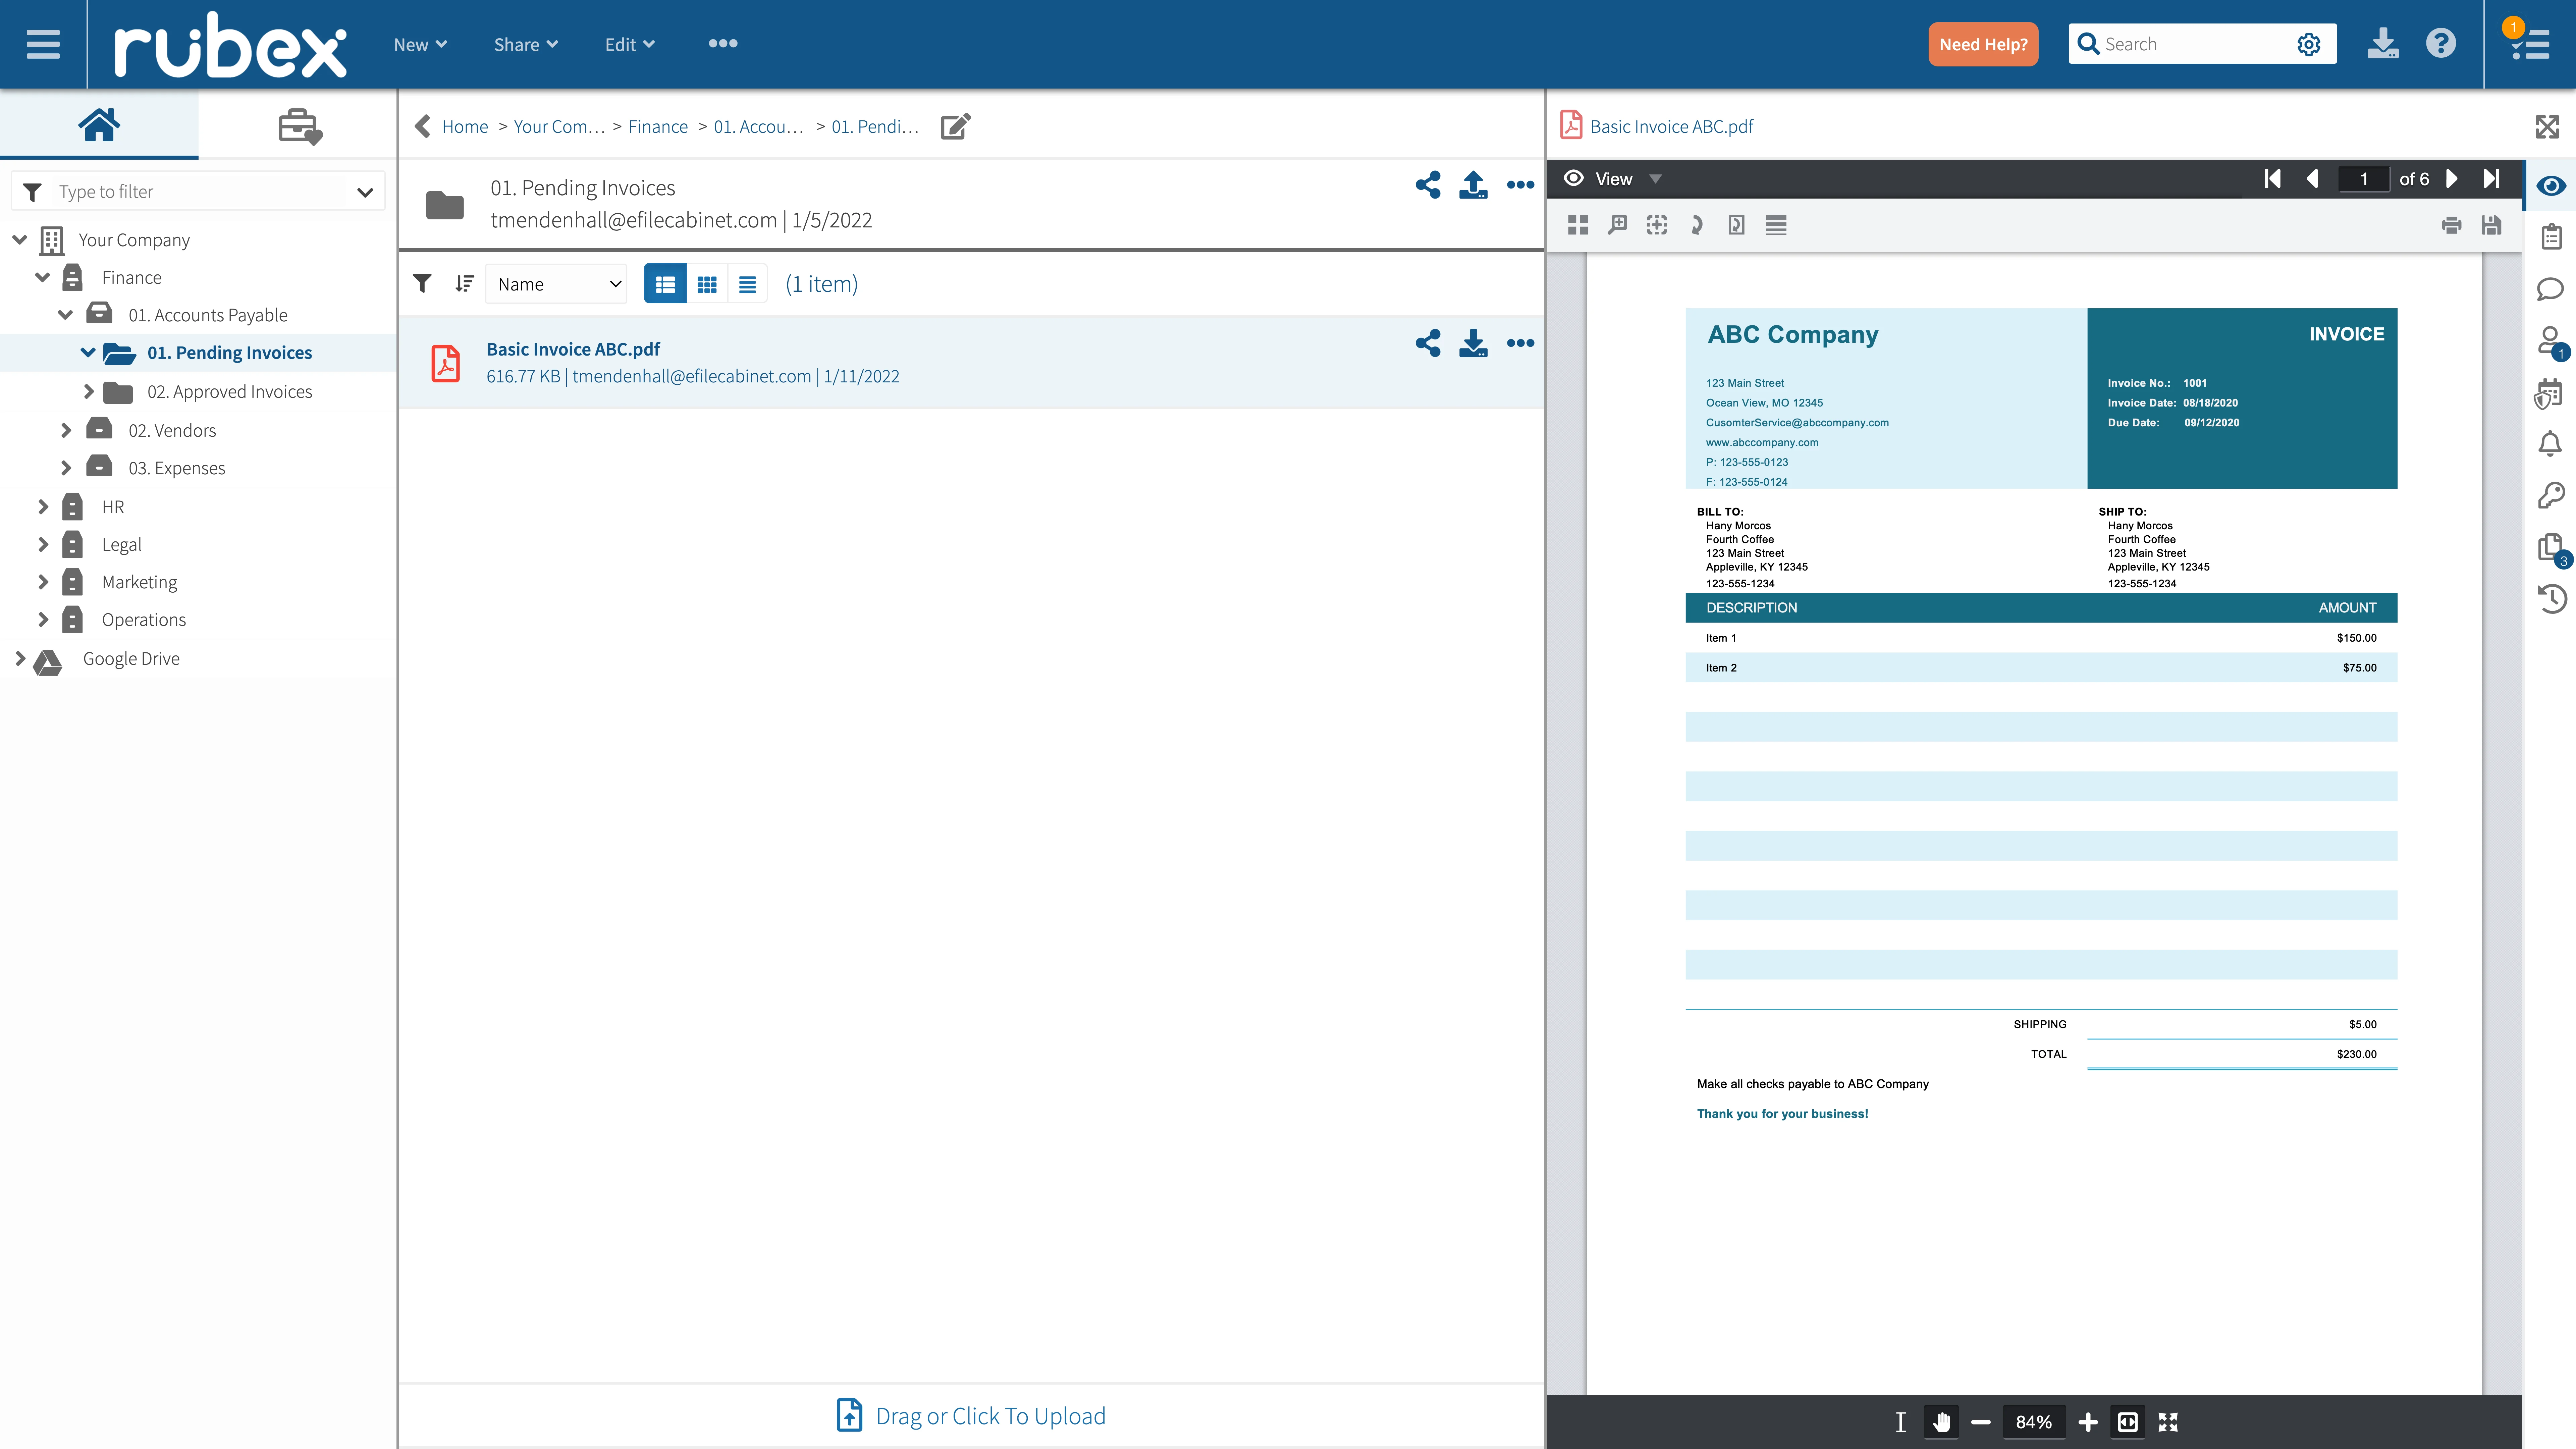Click the Need Help? button
This screenshot has height=1449, width=2576.
point(1983,44)
